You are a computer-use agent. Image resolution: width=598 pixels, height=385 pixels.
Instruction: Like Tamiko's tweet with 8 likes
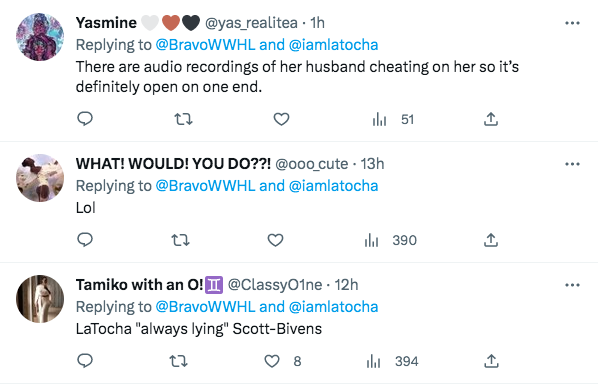[x=283, y=361]
